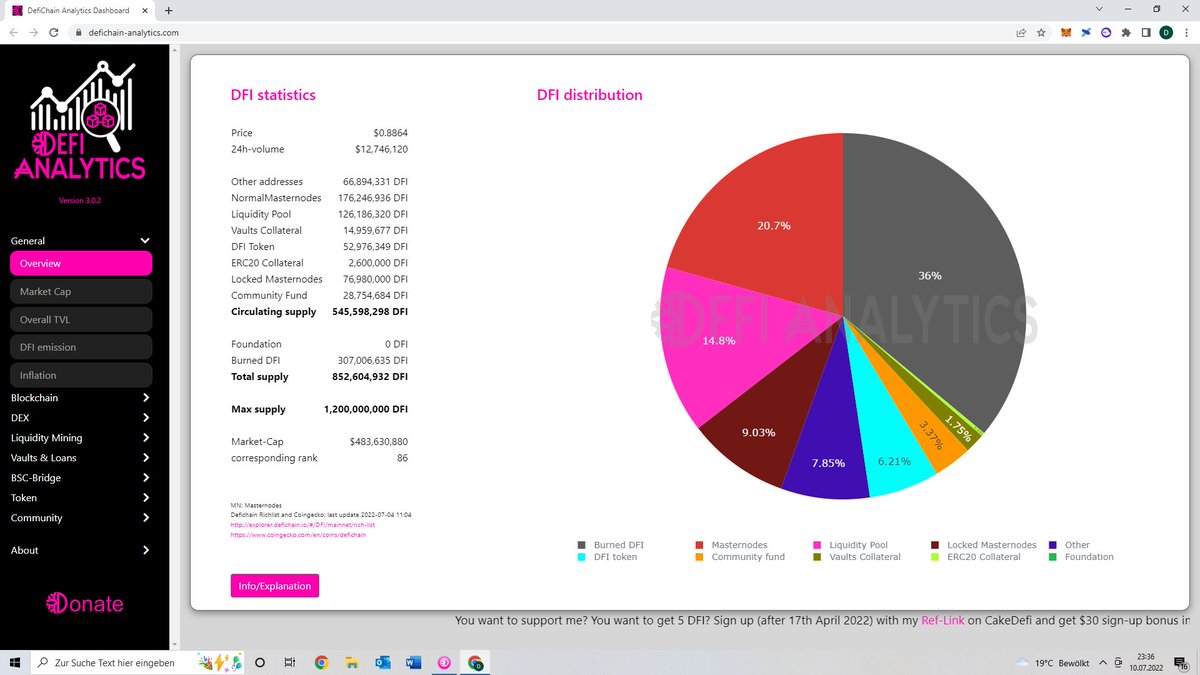Select the Inflation menu item
Screen dimensions: 1200x675
[x=81, y=375]
